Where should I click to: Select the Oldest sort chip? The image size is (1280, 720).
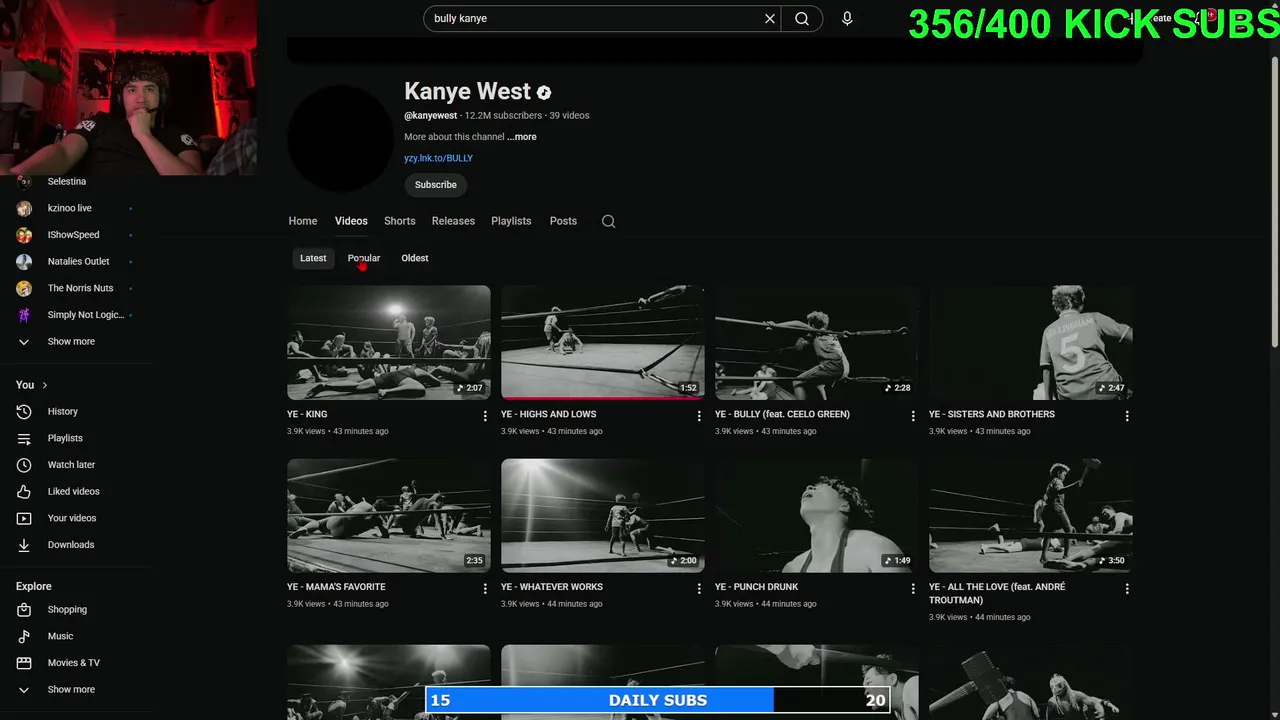(415, 258)
